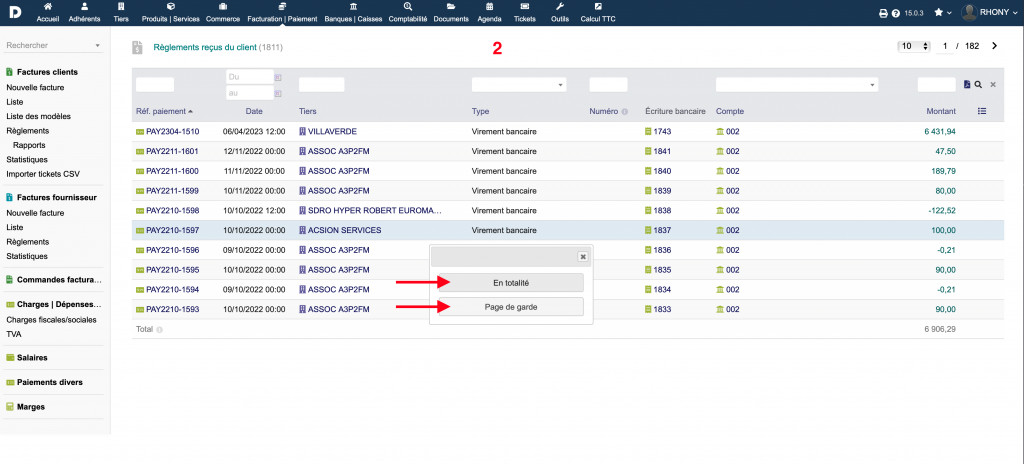Image resolution: width=1024 pixels, height=464 pixels.
Task: Go to next page with arrow
Action: point(994,46)
